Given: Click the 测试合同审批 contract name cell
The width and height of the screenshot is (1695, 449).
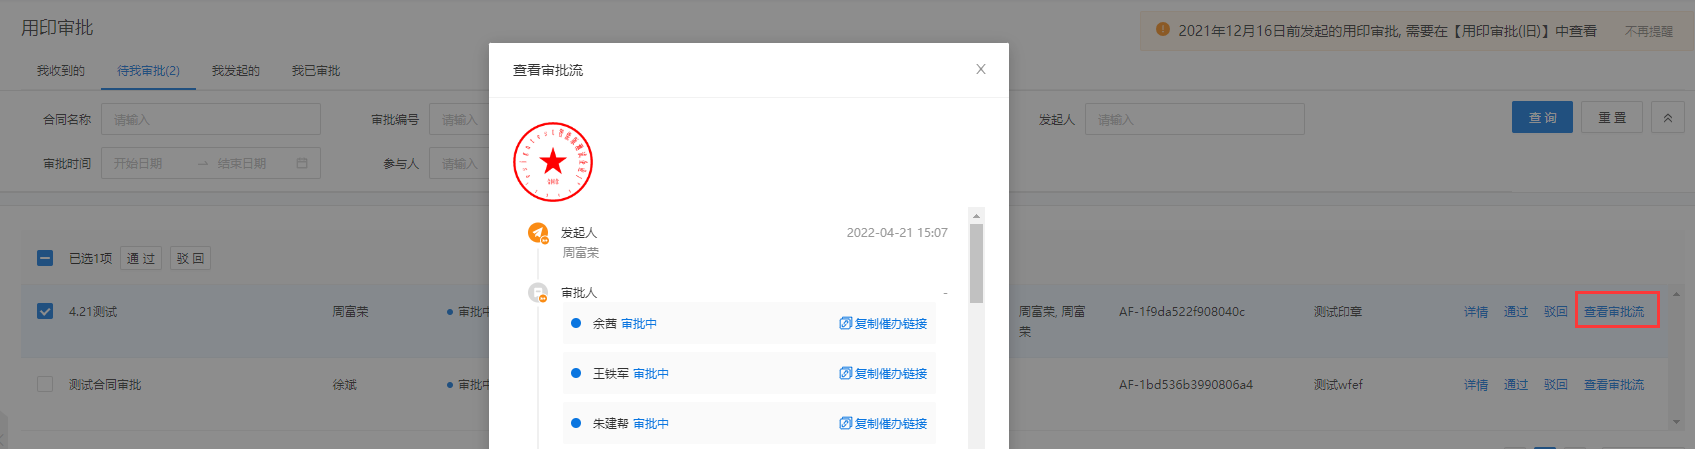Looking at the screenshot, I should 105,385.
